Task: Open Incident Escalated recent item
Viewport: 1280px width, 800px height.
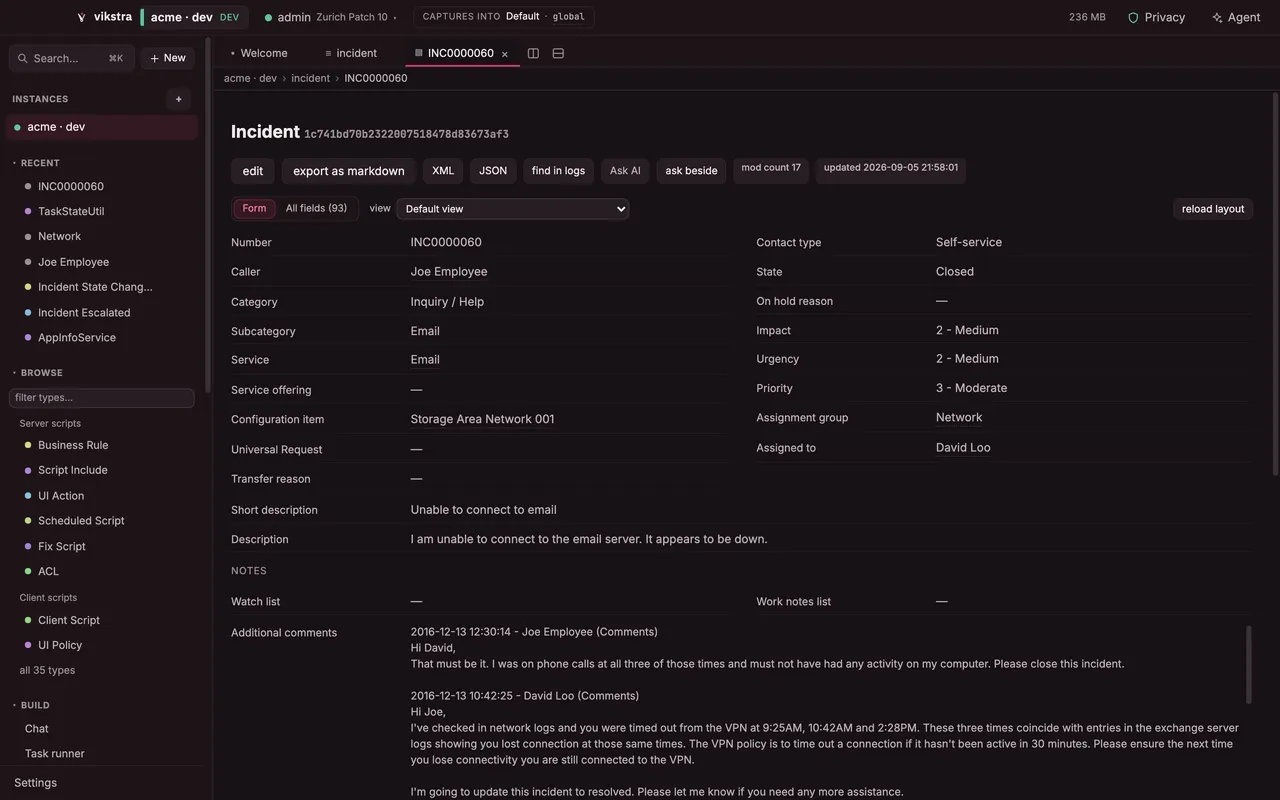Action: pyautogui.click(x=84, y=312)
